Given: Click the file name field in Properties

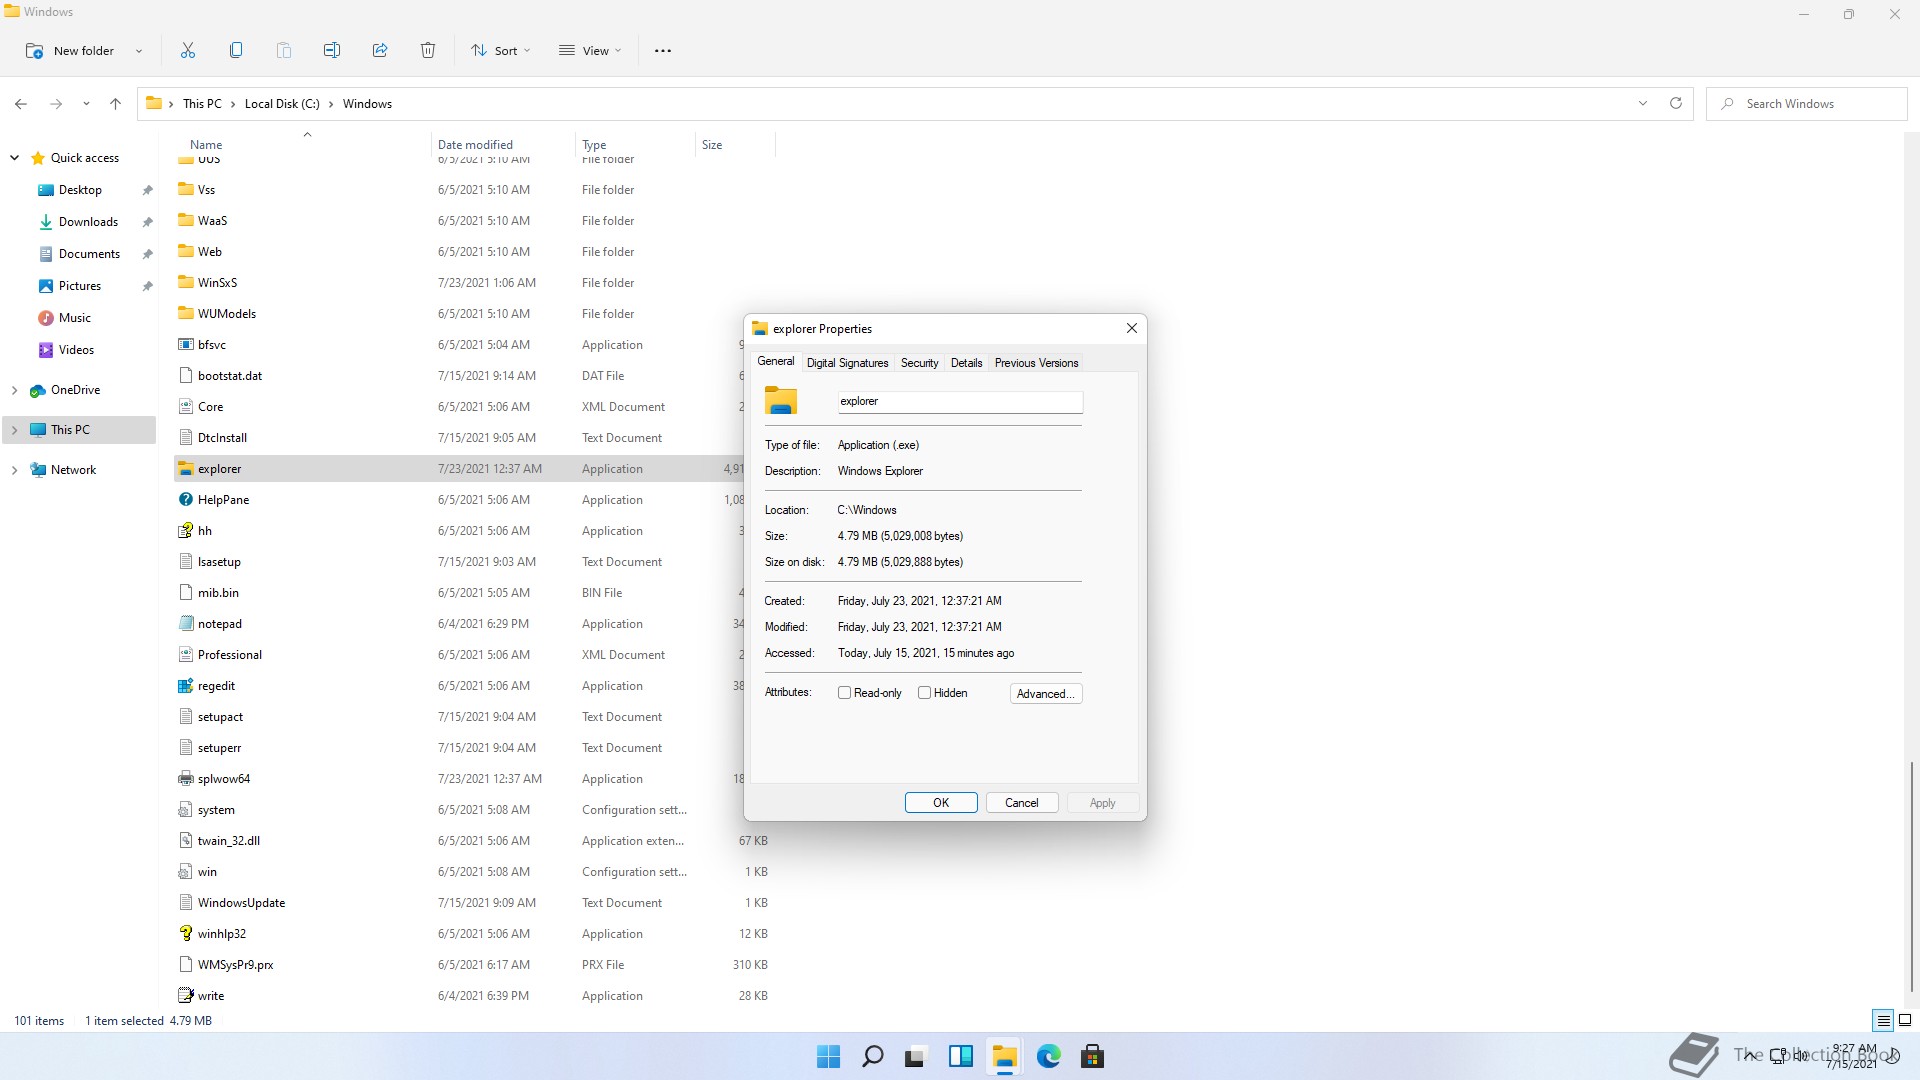Looking at the screenshot, I should (x=960, y=401).
